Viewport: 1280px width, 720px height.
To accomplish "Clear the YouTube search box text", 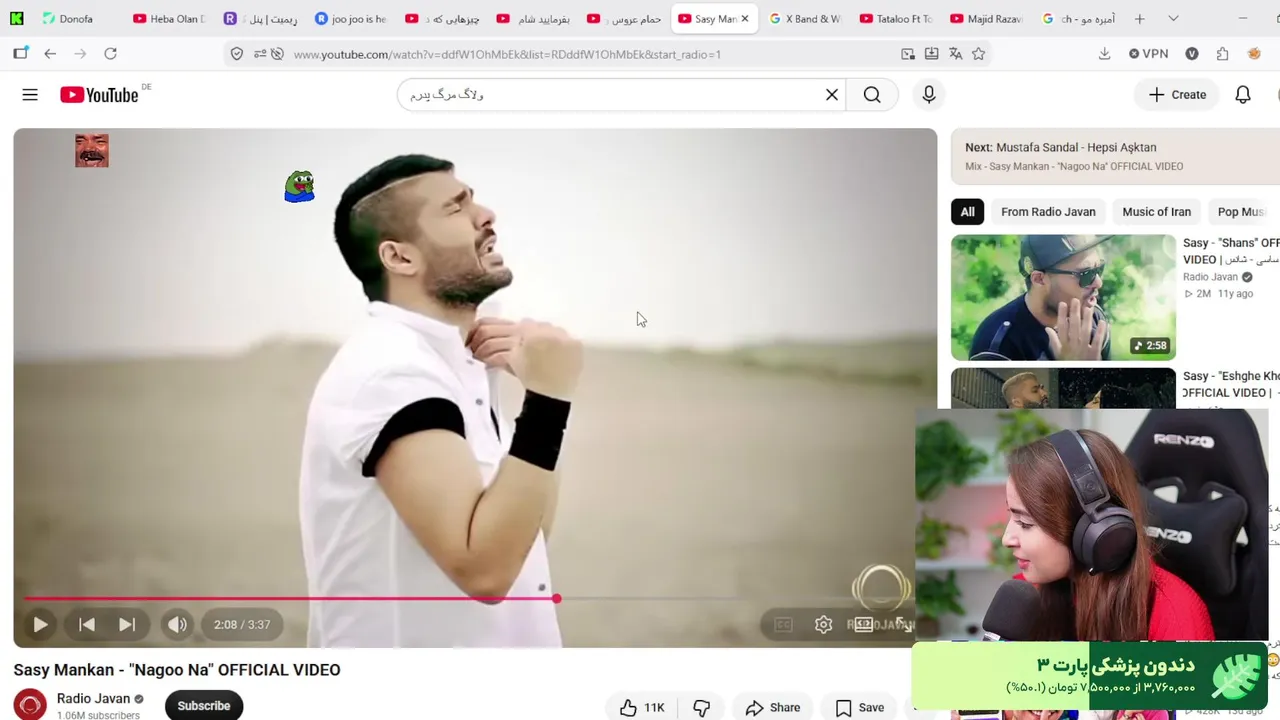I will pos(831,95).
